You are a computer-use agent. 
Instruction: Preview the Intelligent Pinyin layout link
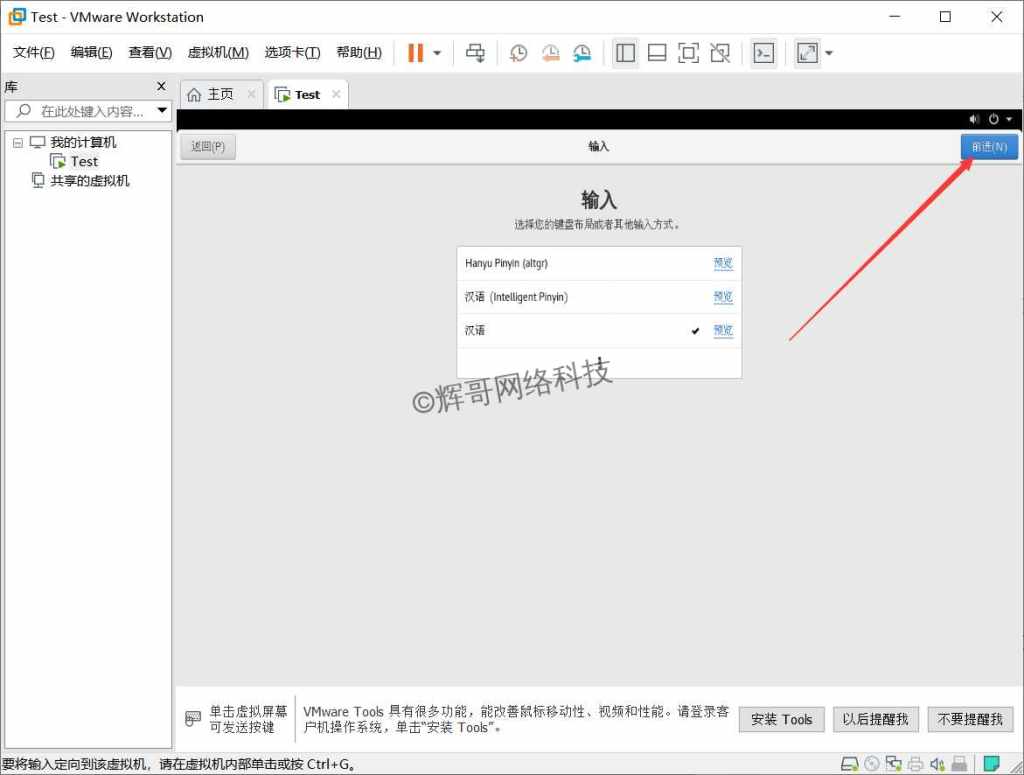click(x=723, y=297)
